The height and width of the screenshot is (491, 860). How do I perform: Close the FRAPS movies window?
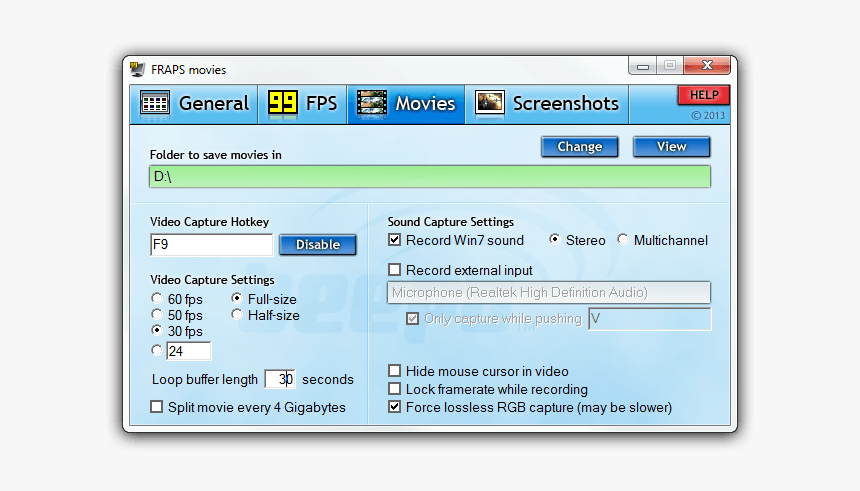click(x=707, y=65)
